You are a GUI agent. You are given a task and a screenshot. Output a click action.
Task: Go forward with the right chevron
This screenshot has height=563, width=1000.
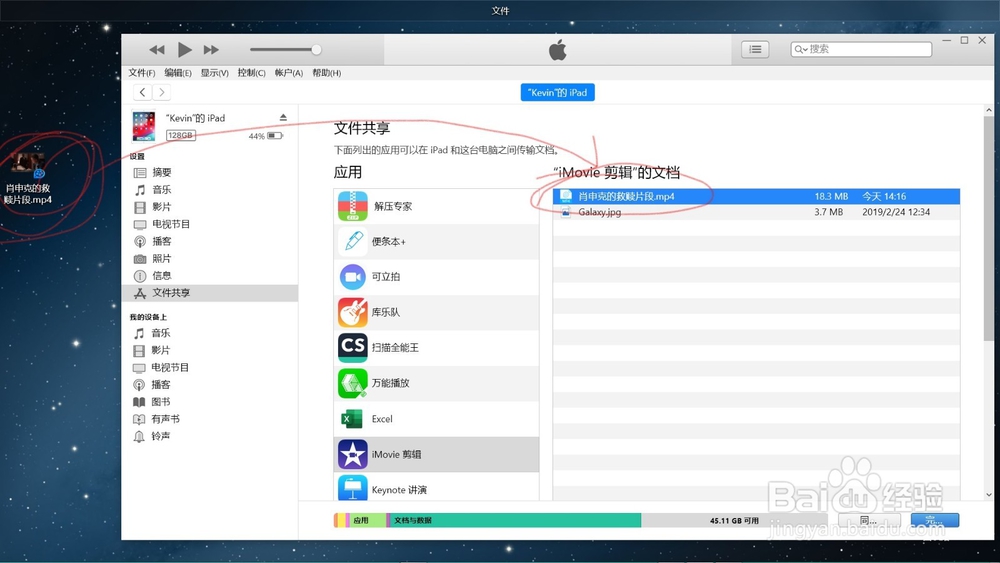click(161, 92)
